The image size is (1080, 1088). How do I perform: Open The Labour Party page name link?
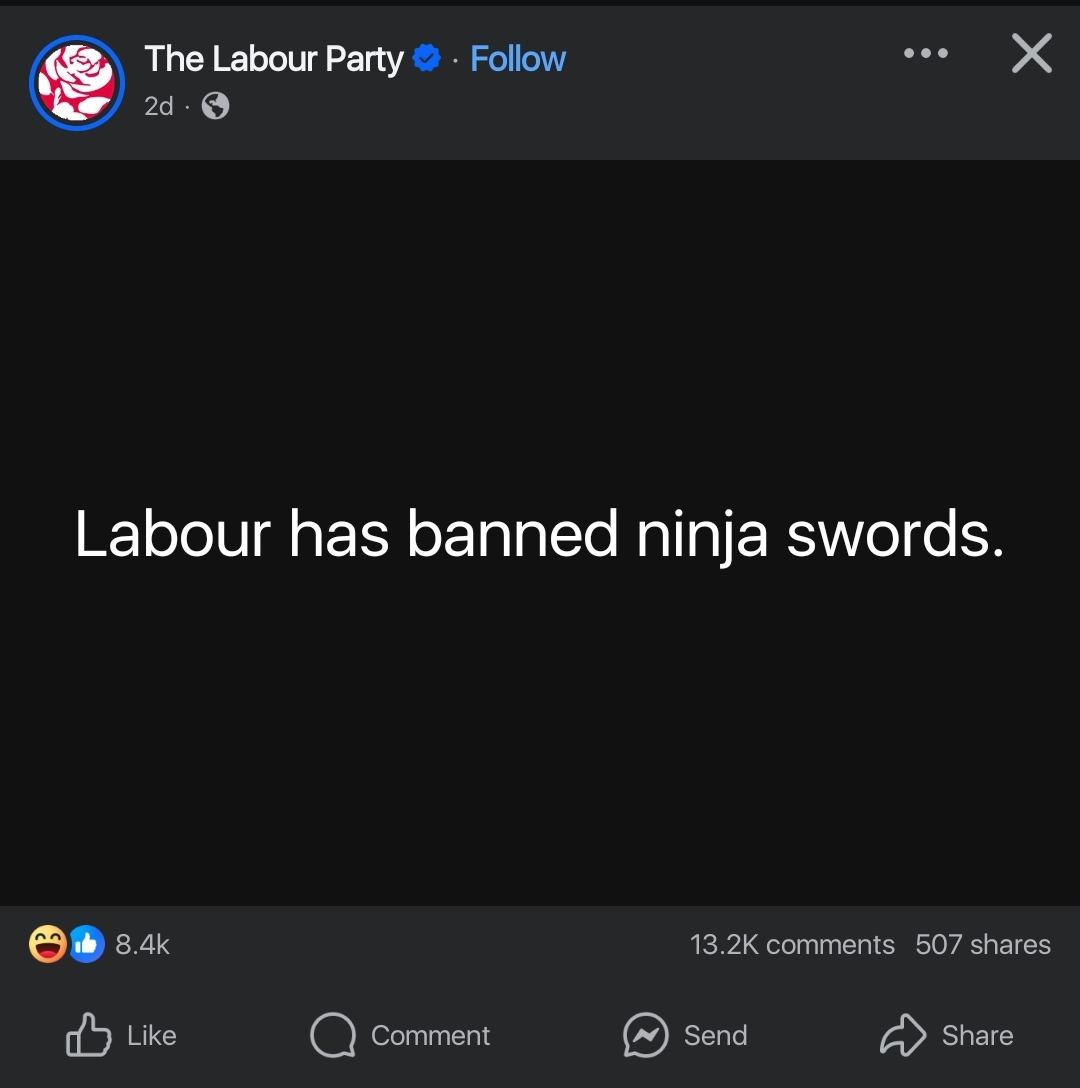273,59
